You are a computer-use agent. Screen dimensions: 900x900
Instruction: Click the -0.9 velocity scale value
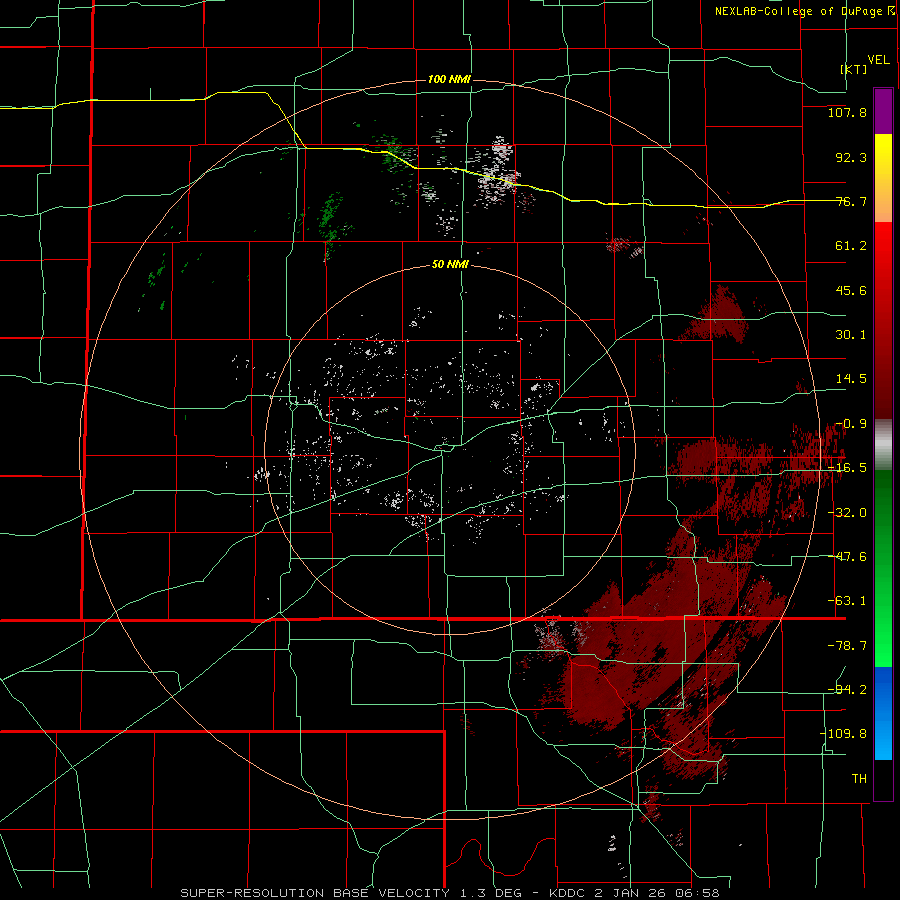(x=851, y=424)
